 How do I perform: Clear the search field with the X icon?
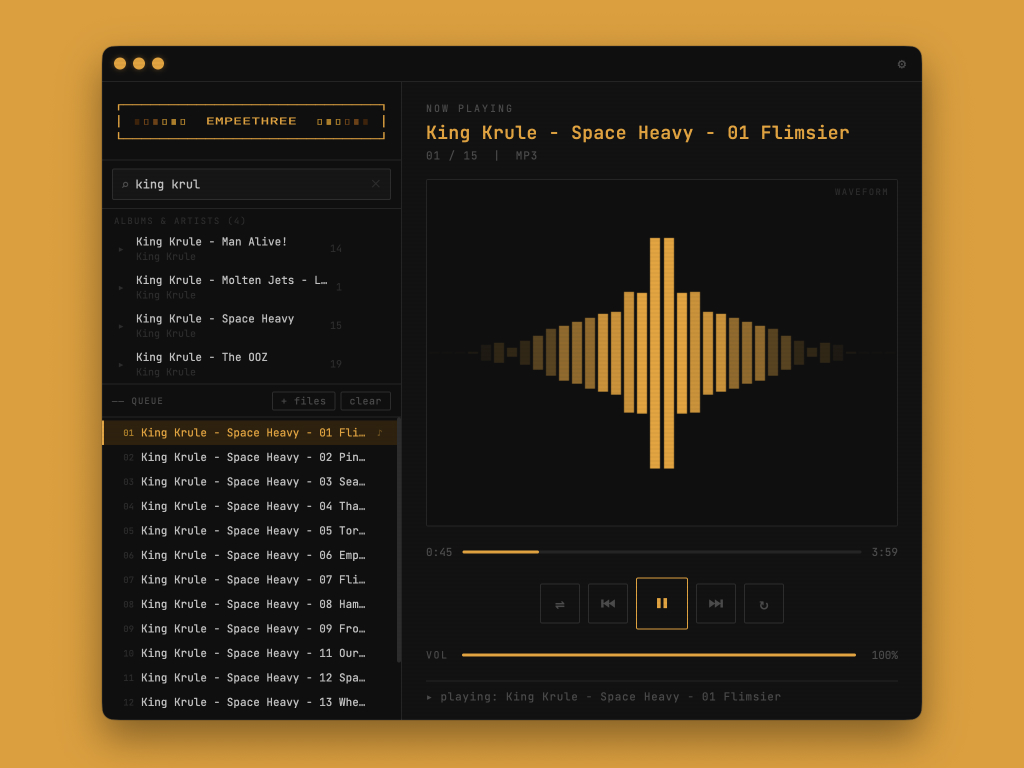(376, 184)
